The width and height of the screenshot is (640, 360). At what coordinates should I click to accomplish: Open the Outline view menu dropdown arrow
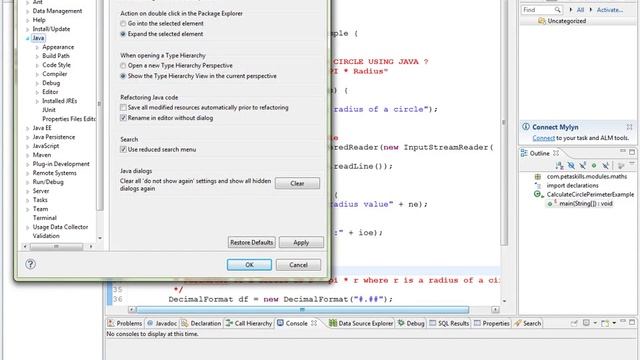click(632, 164)
